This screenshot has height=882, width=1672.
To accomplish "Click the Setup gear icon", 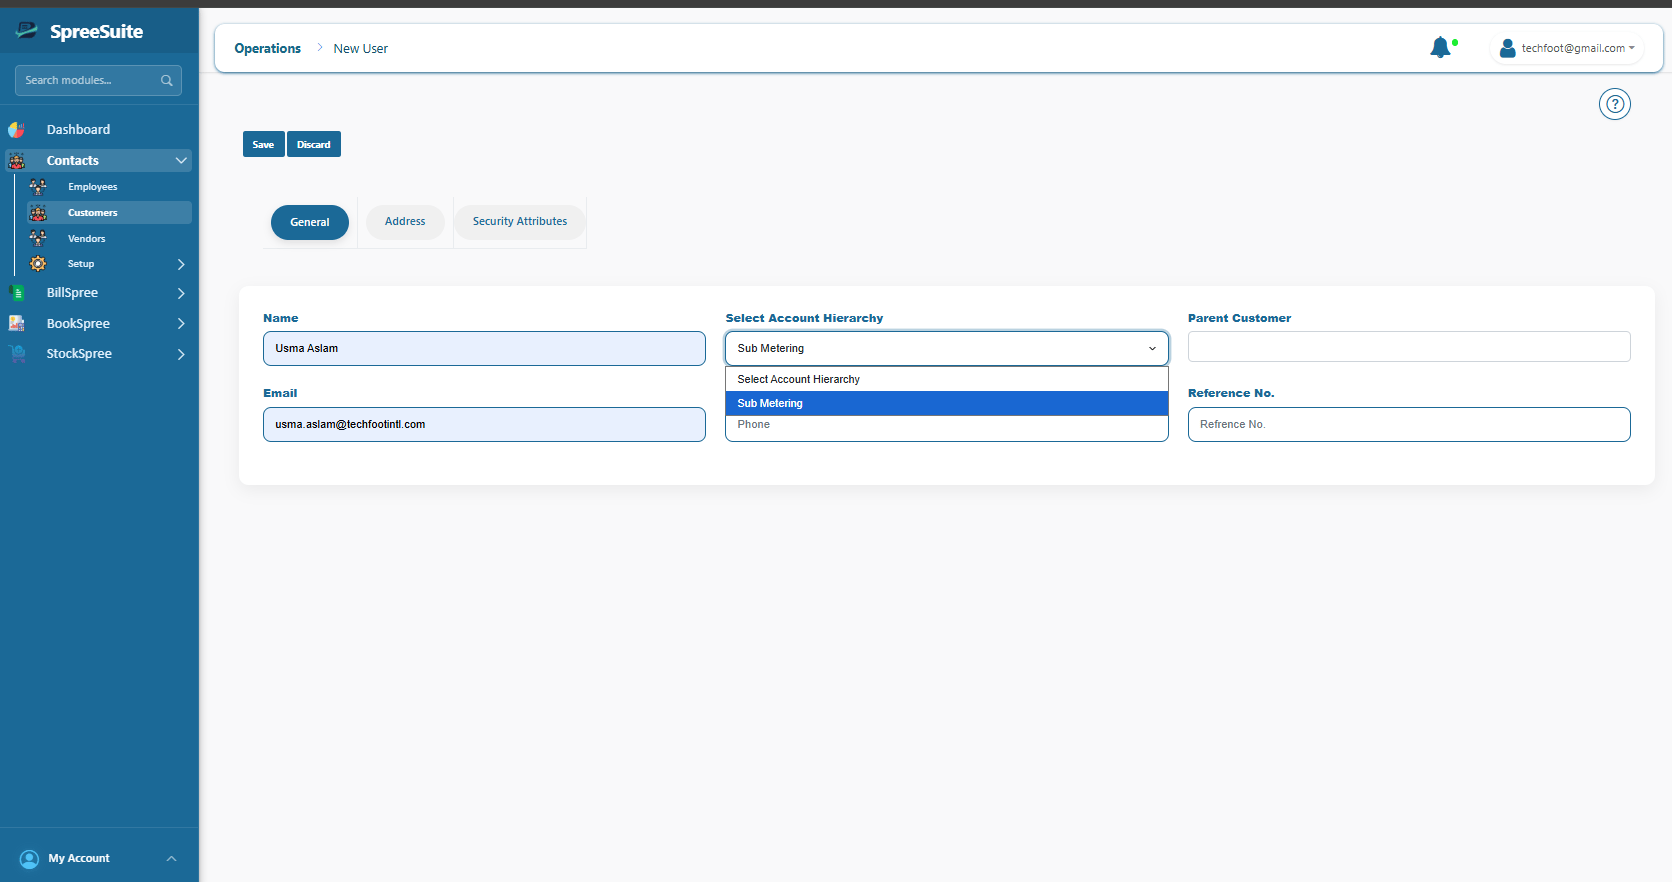I will coord(38,264).
